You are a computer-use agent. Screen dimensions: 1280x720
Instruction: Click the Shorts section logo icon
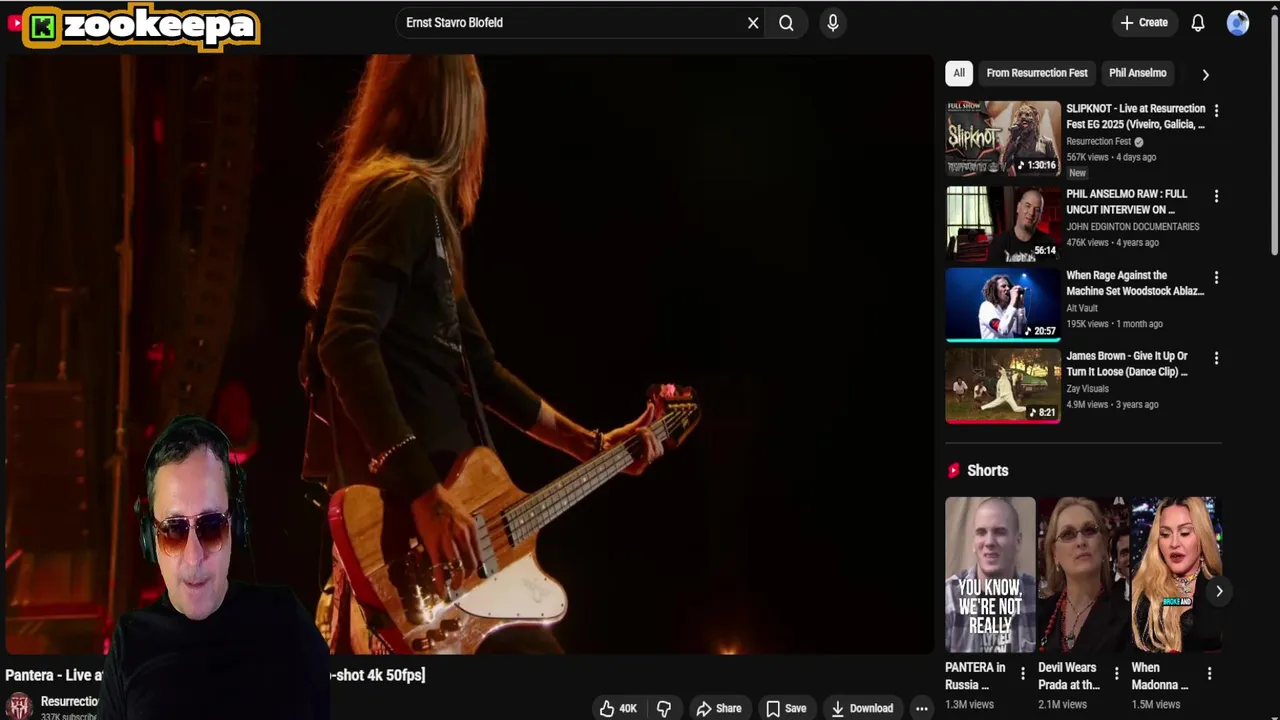coord(954,470)
